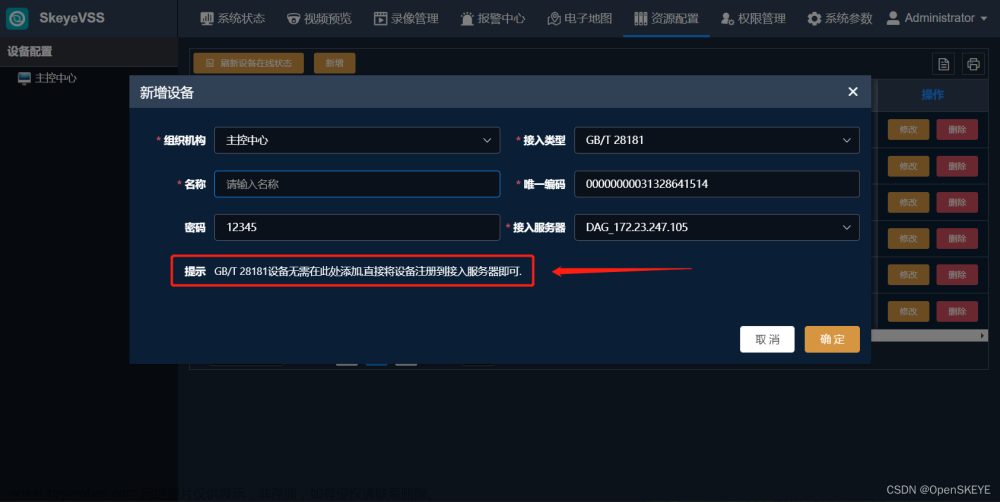Open the 系统状态 menu
The image size is (1000, 502).
coord(232,18)
